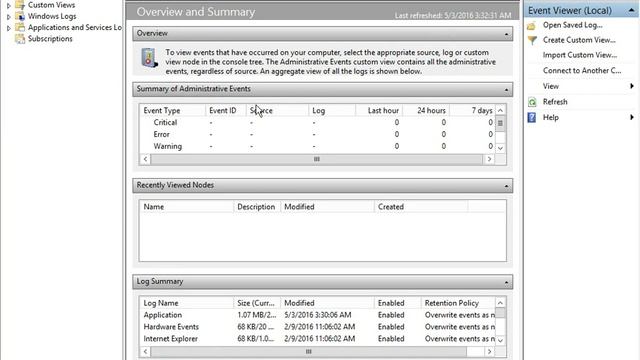640x360 pixels.
Task: Sort by Event ID column header
Action: [226, 111]
